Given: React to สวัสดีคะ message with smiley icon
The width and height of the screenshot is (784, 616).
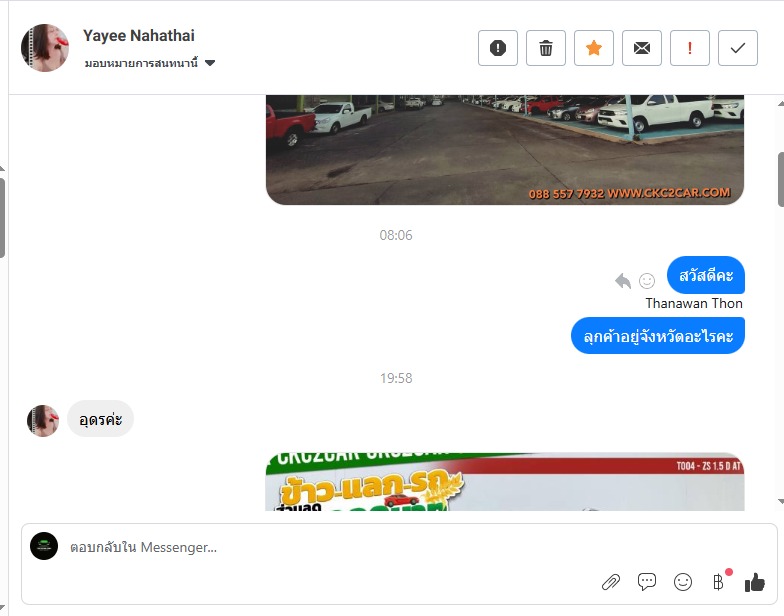Looking at the screenshot, I should point(646,280).
